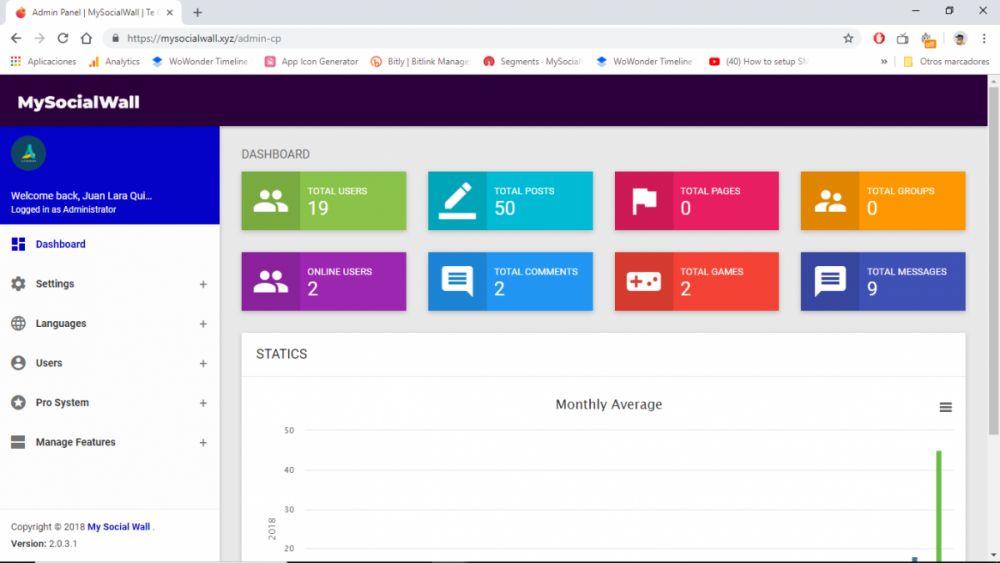Click the administrator avatar picture

(x=29, y=153)
